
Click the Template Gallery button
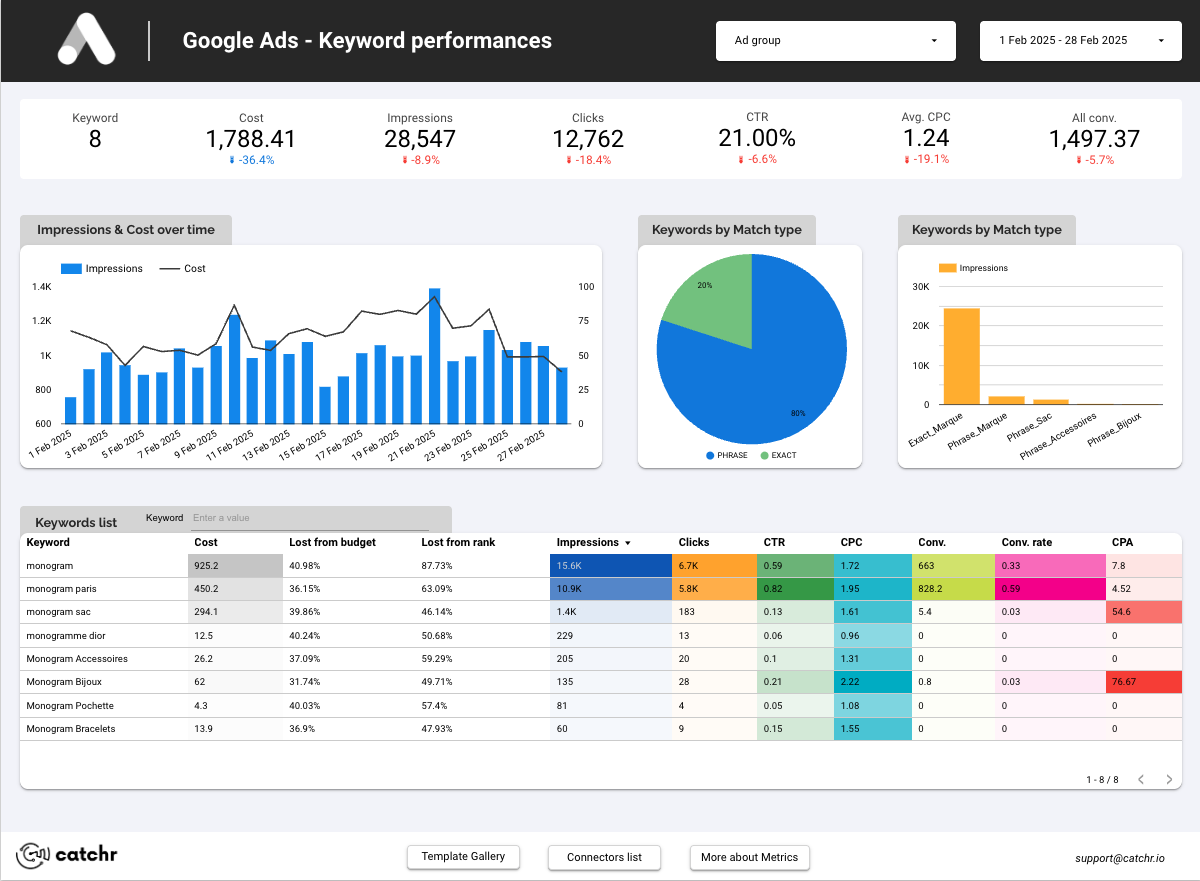[x=463, y=857]
